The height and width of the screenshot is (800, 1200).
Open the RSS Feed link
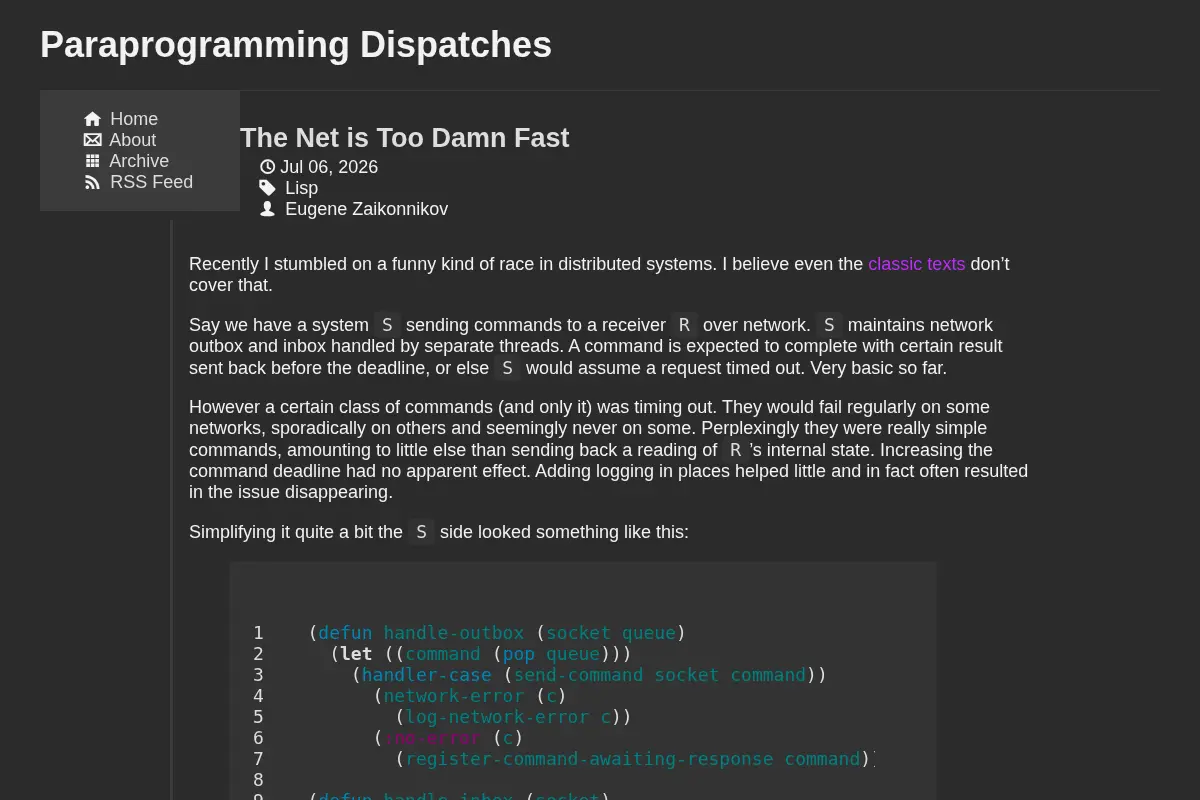coord(151,182)
